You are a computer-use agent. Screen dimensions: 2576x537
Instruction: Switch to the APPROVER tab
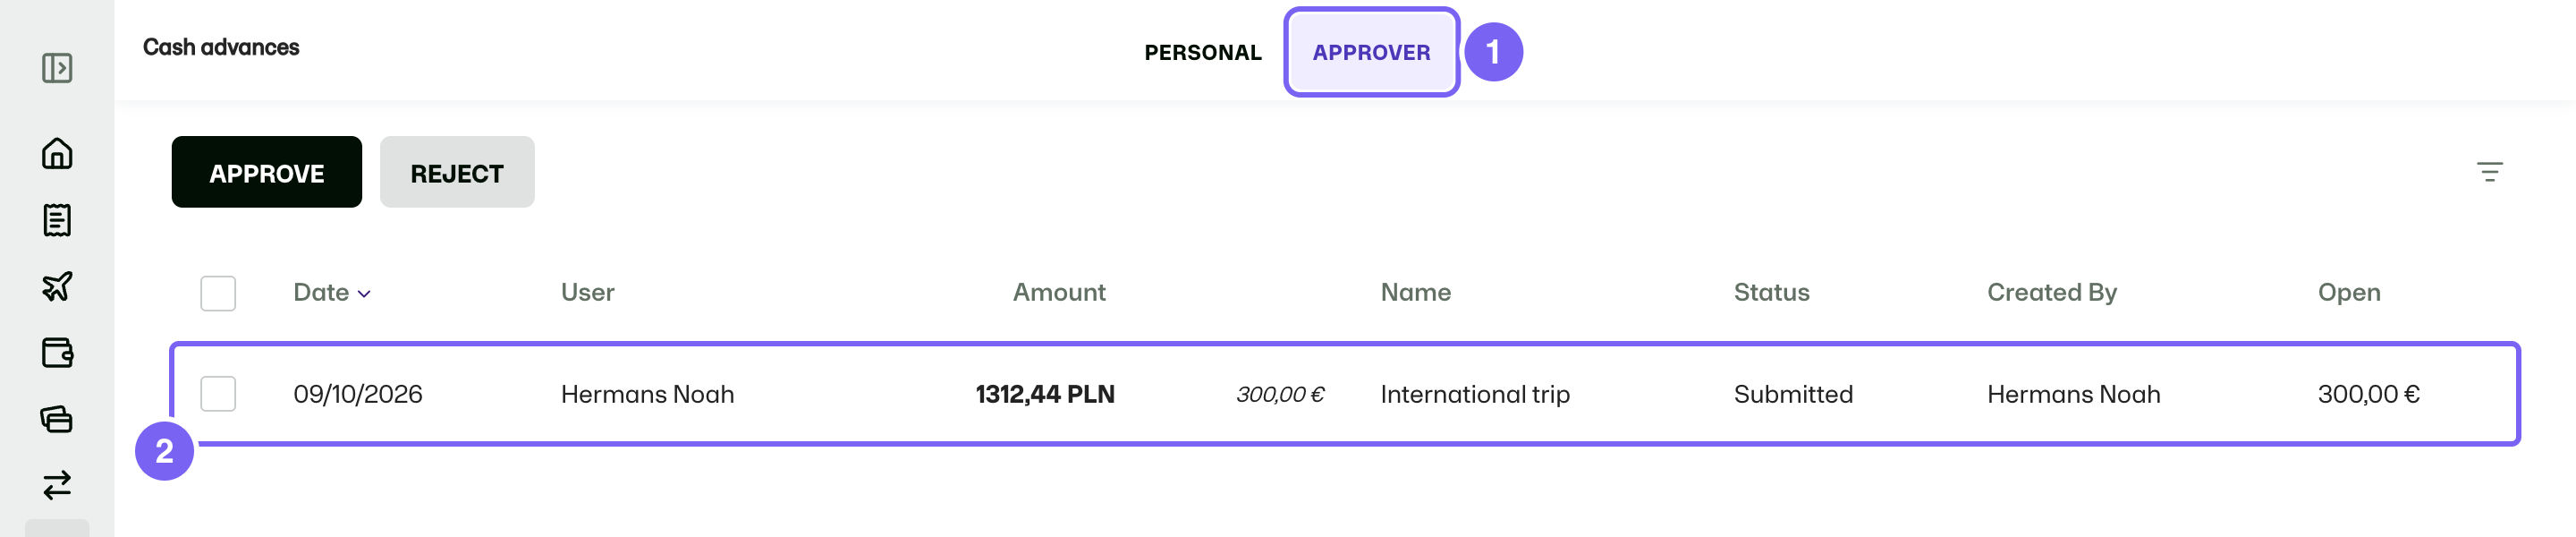point(1371,53)
